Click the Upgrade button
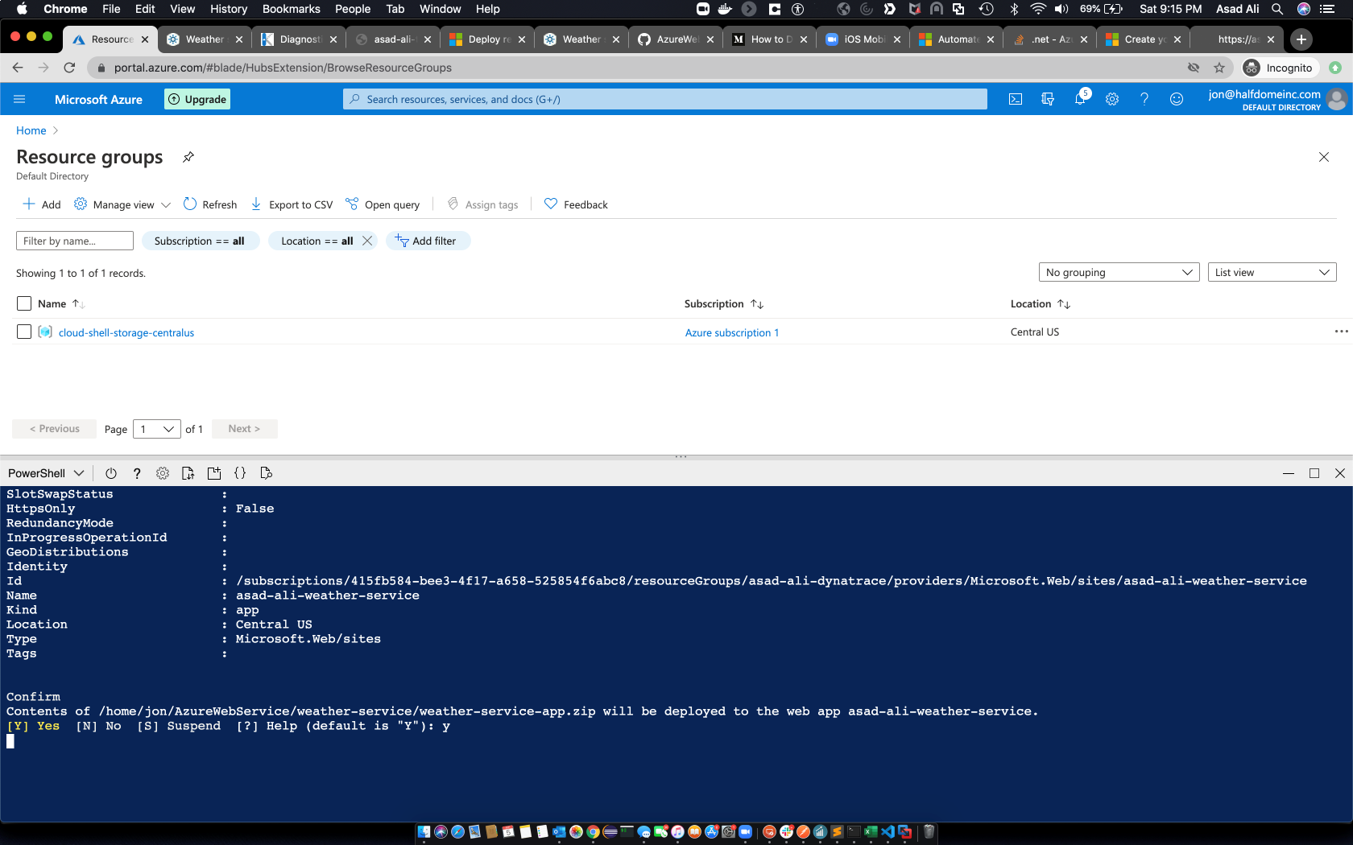The width and height of the screenshot is (1353, 845). coord(197,99)
